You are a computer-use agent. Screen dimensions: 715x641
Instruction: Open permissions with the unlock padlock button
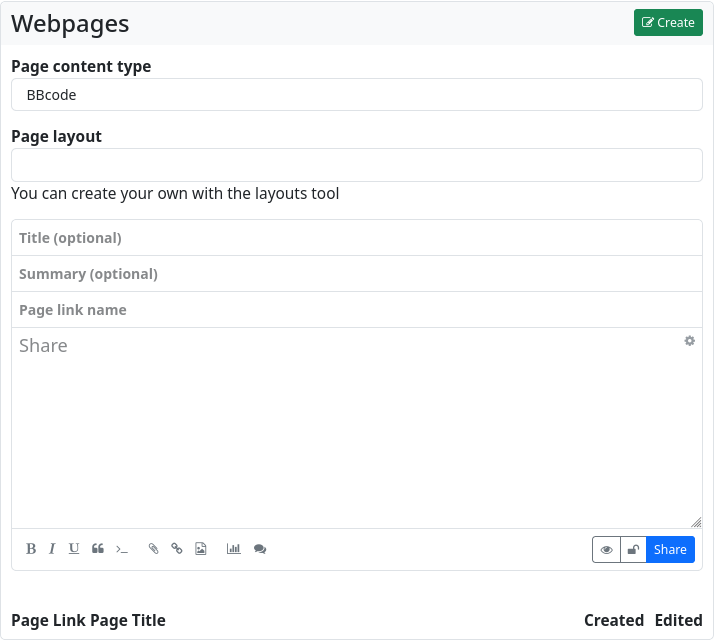coord(633,550)
